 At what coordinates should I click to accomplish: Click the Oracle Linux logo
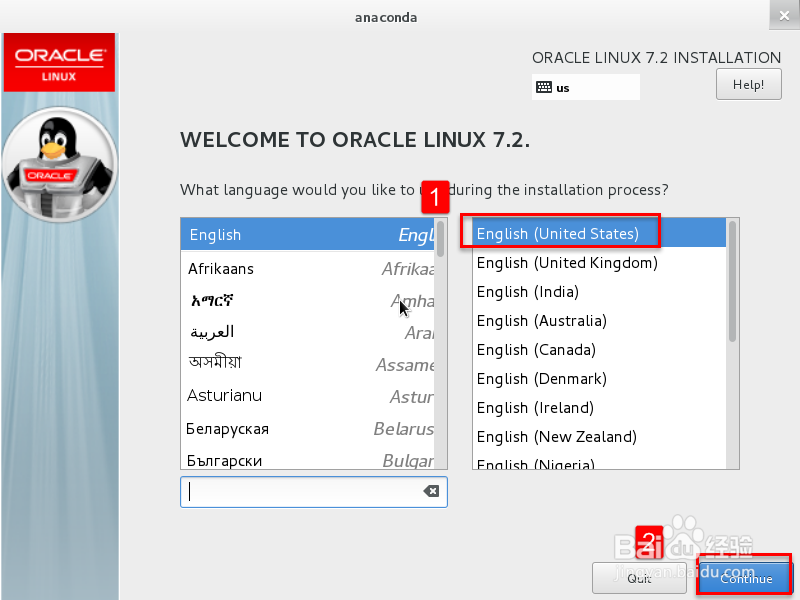[x=59, y=61]
